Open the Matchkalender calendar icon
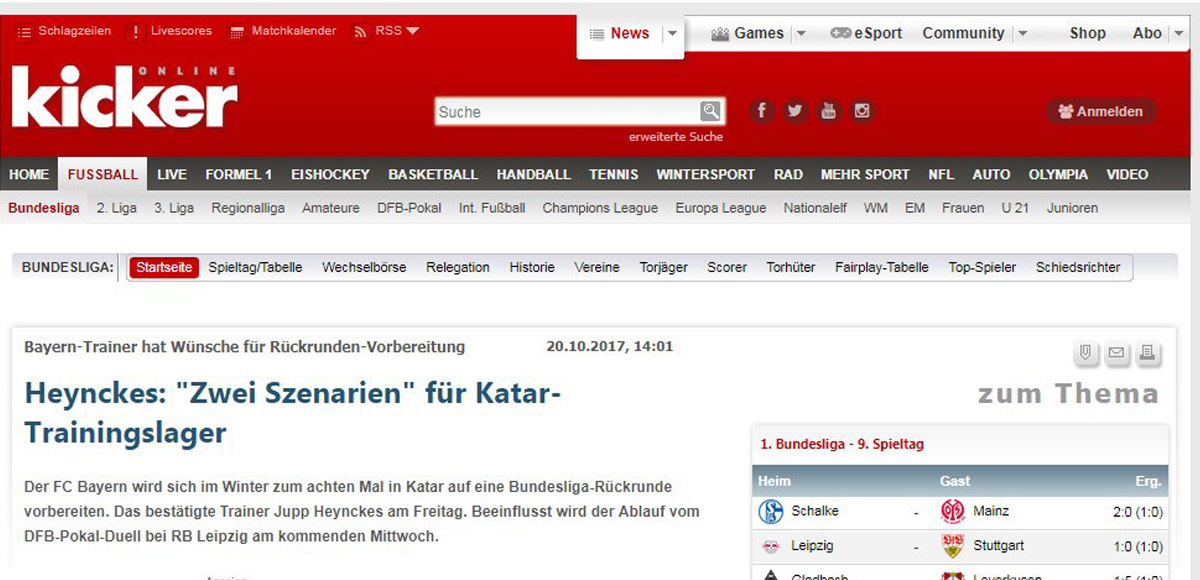Viewport: 1200px width, 580px height. [x=237, y=32]
